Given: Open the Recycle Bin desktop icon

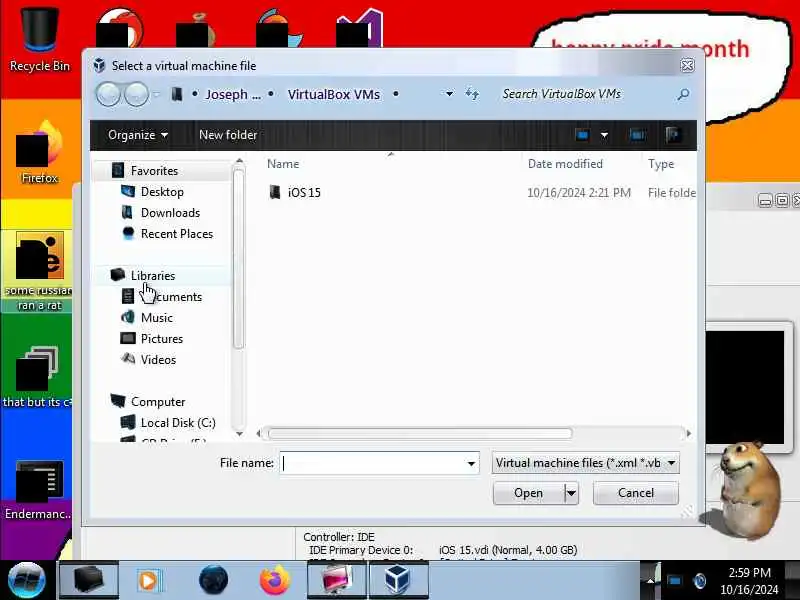Looking at the screenshot, I should [x=39, y=41].
